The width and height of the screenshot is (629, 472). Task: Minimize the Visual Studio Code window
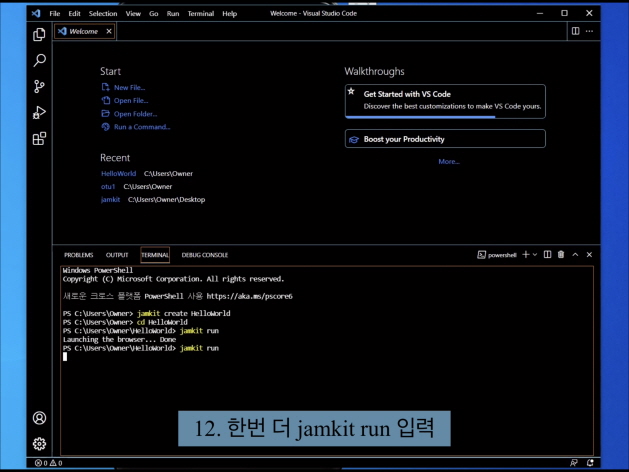tap(540, 13)
